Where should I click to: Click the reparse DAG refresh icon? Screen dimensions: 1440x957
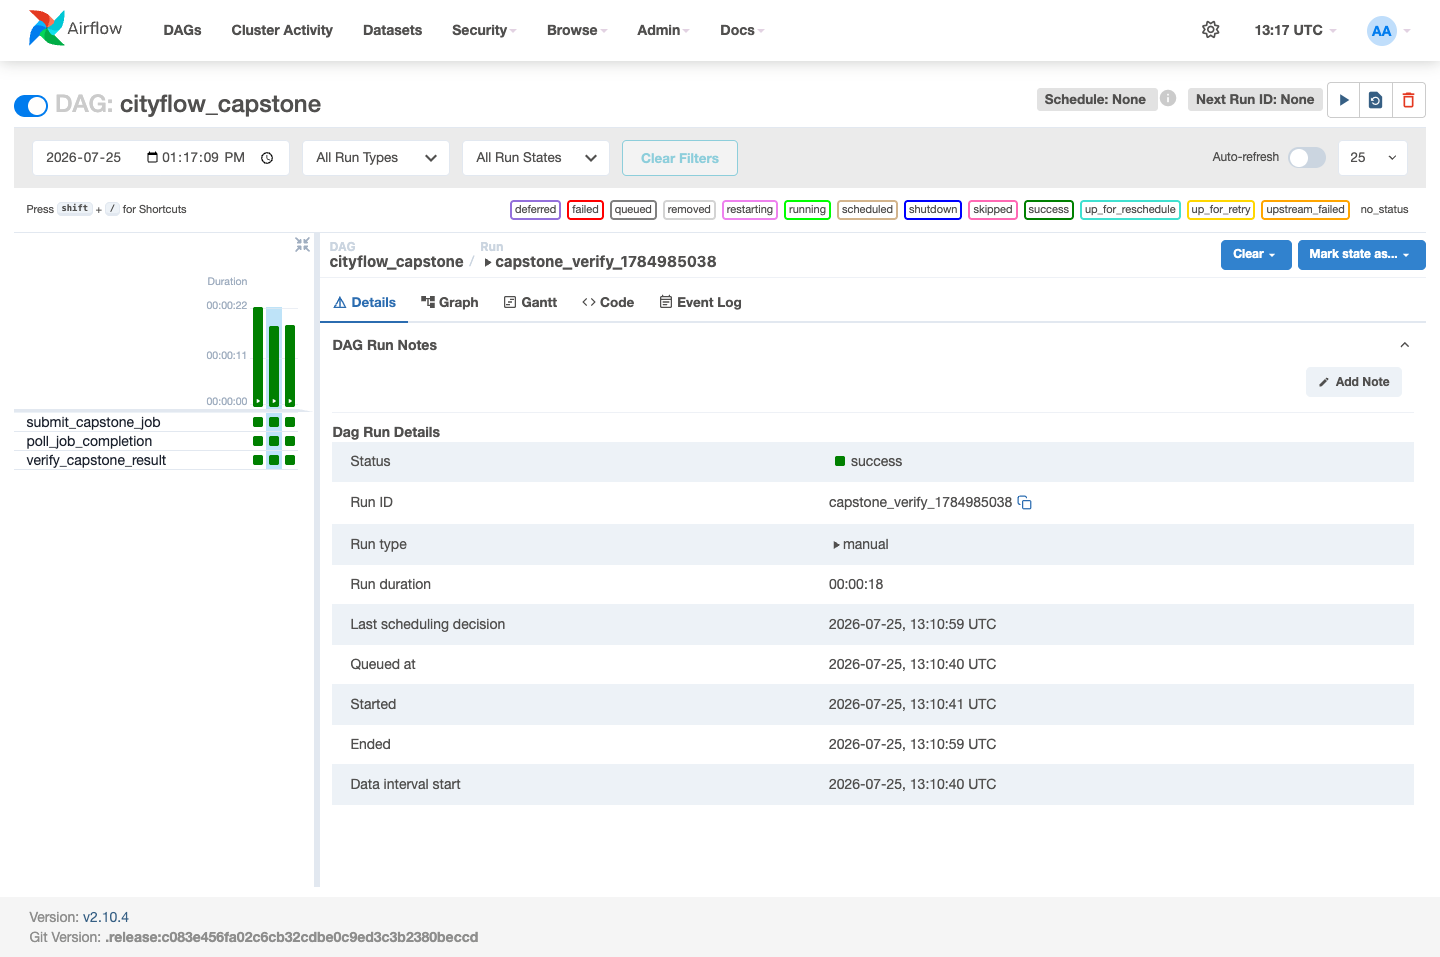(1376, 100)
